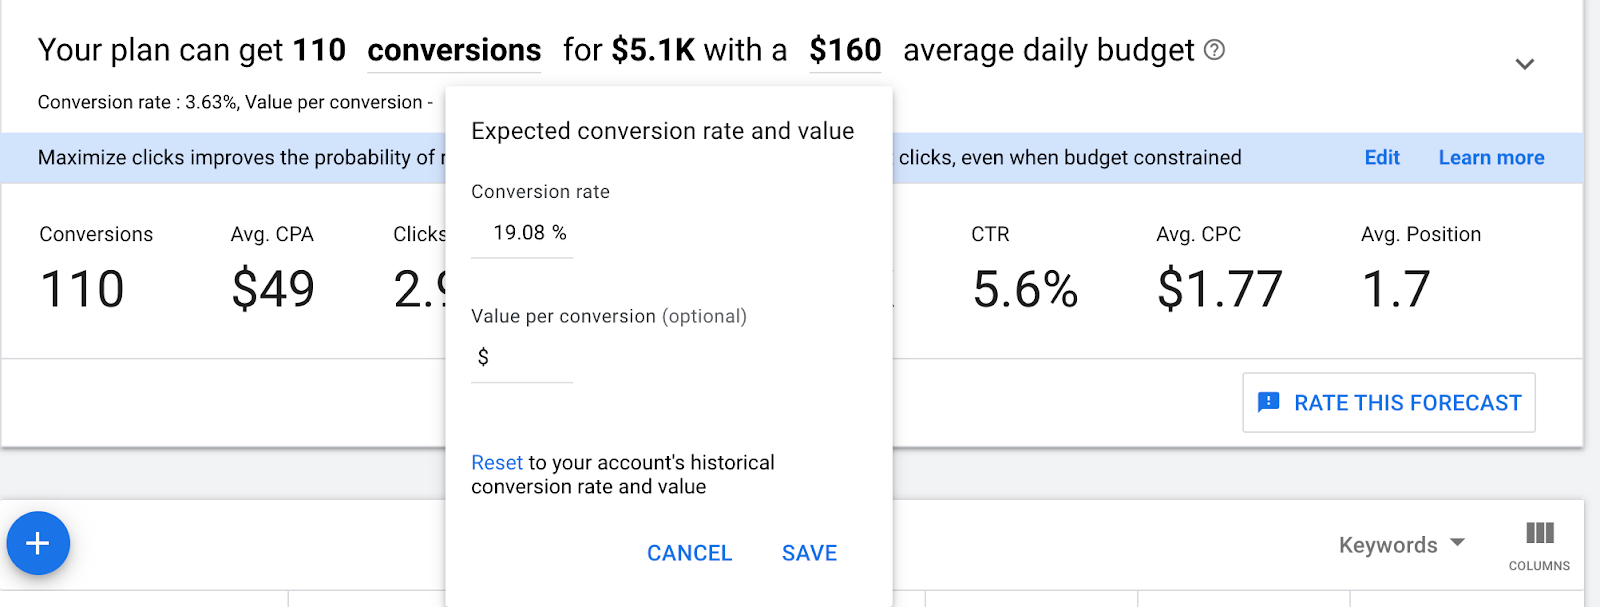Click the Value per conversion input field
Screen dimensions: 1600x607
(522, 357)
